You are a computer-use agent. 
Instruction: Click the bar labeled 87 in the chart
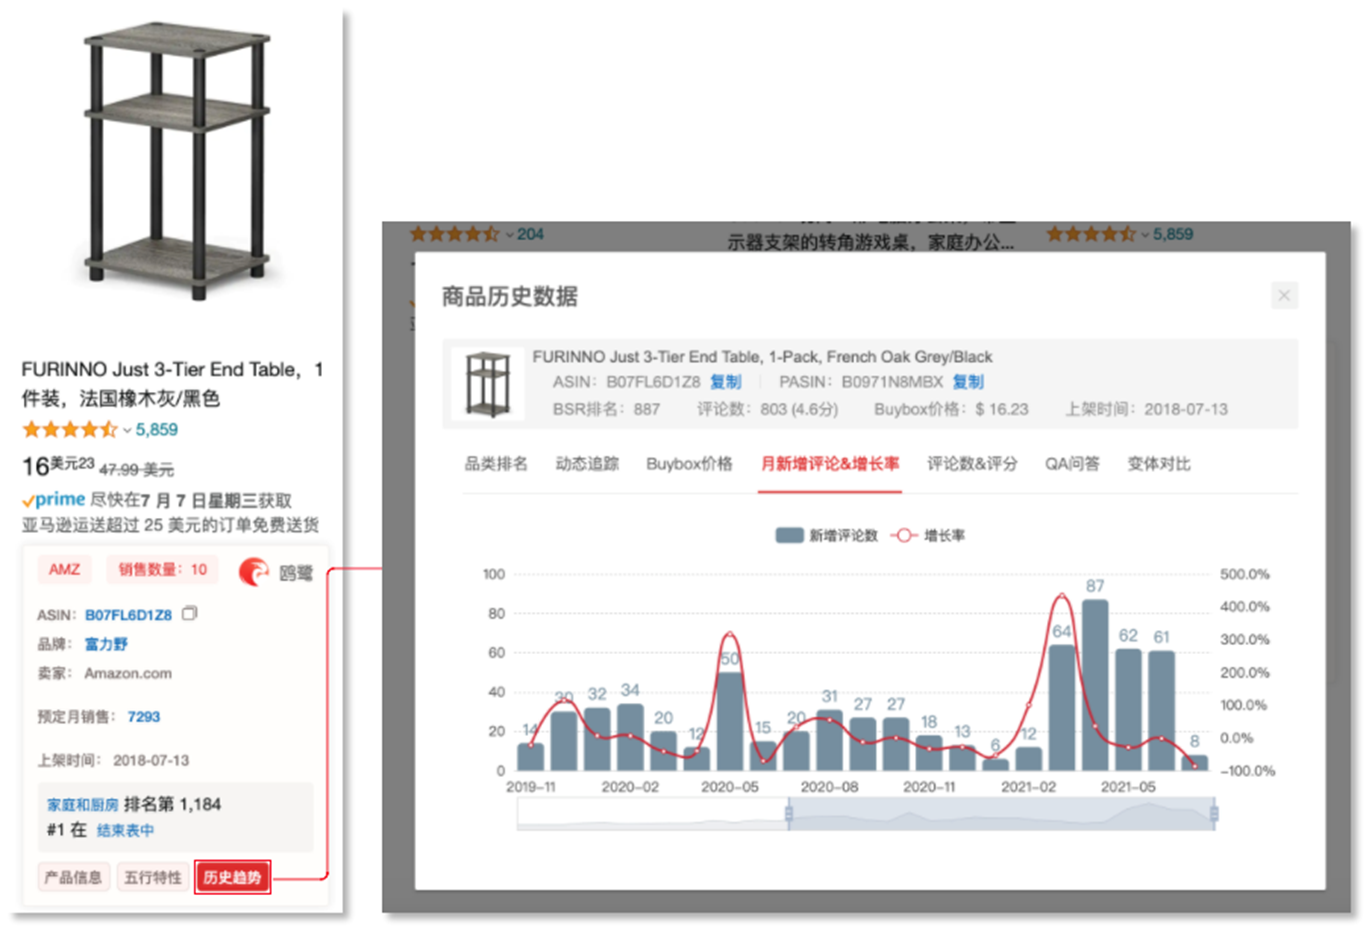[1095, 685]
